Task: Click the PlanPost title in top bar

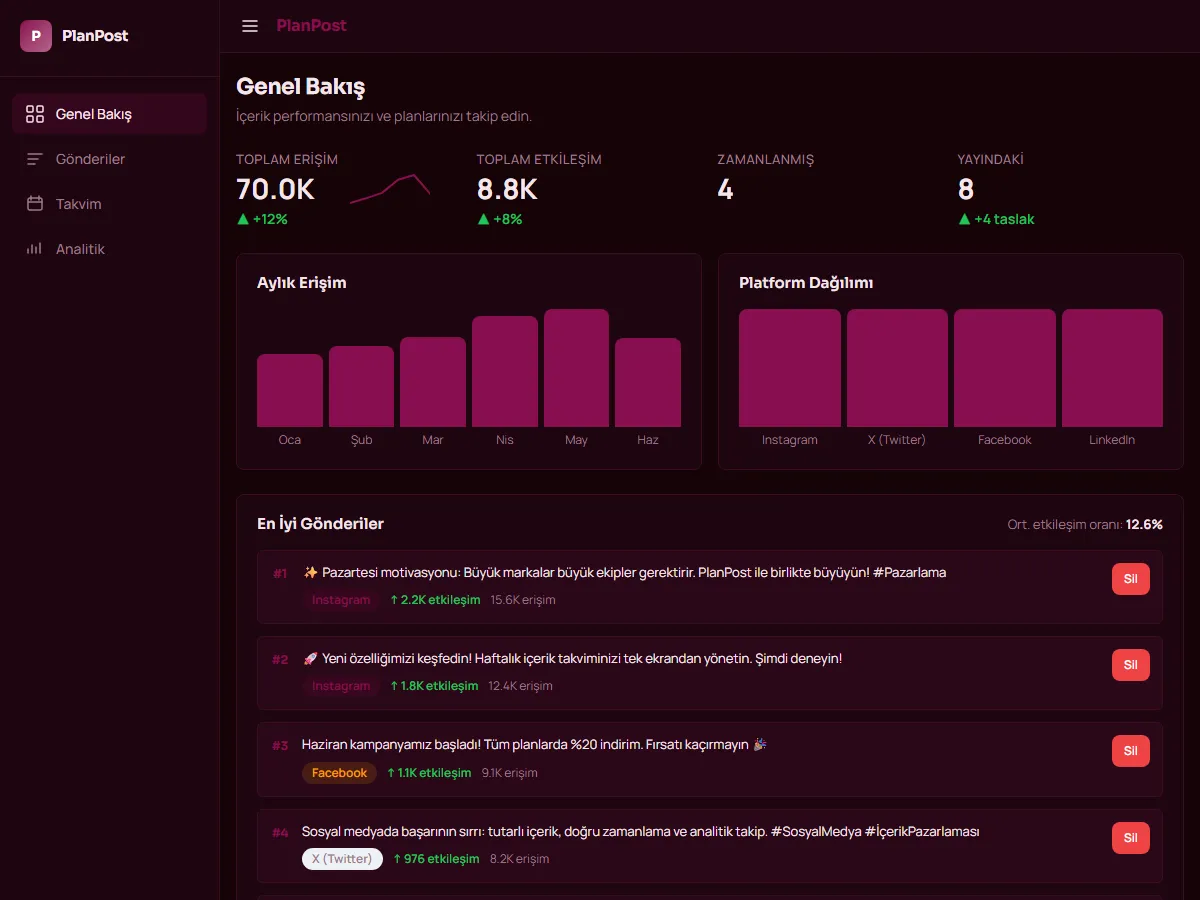Action: pos(311,26)
